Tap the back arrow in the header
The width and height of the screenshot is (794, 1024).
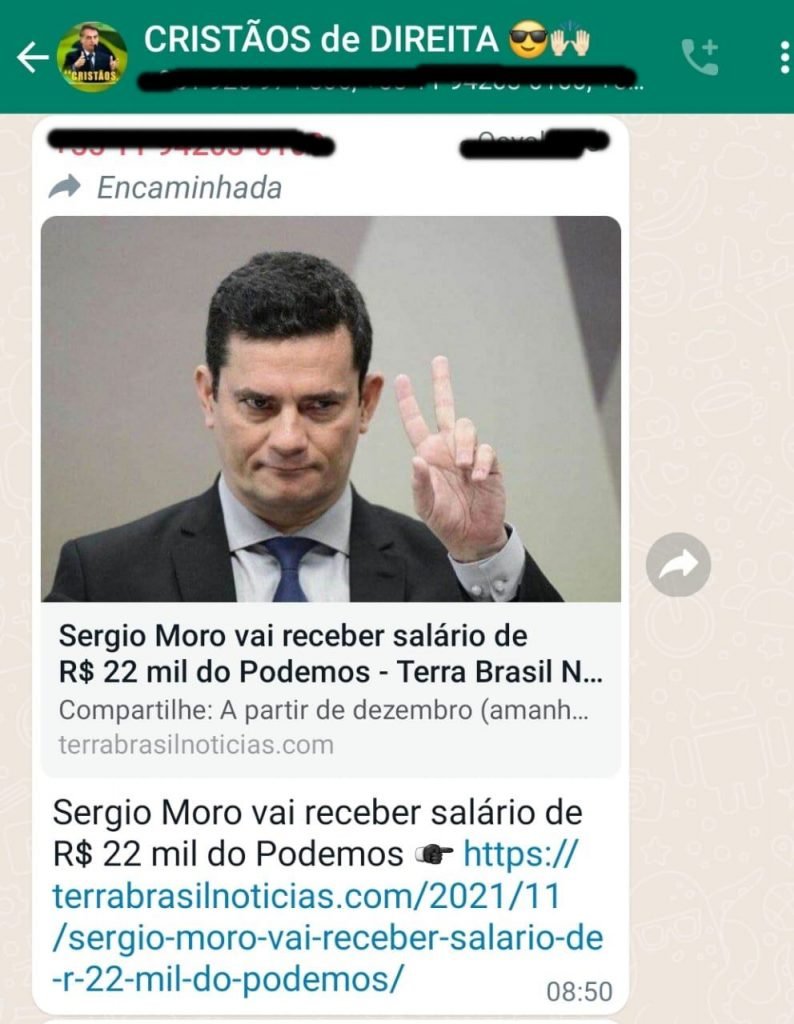point(33,57)
